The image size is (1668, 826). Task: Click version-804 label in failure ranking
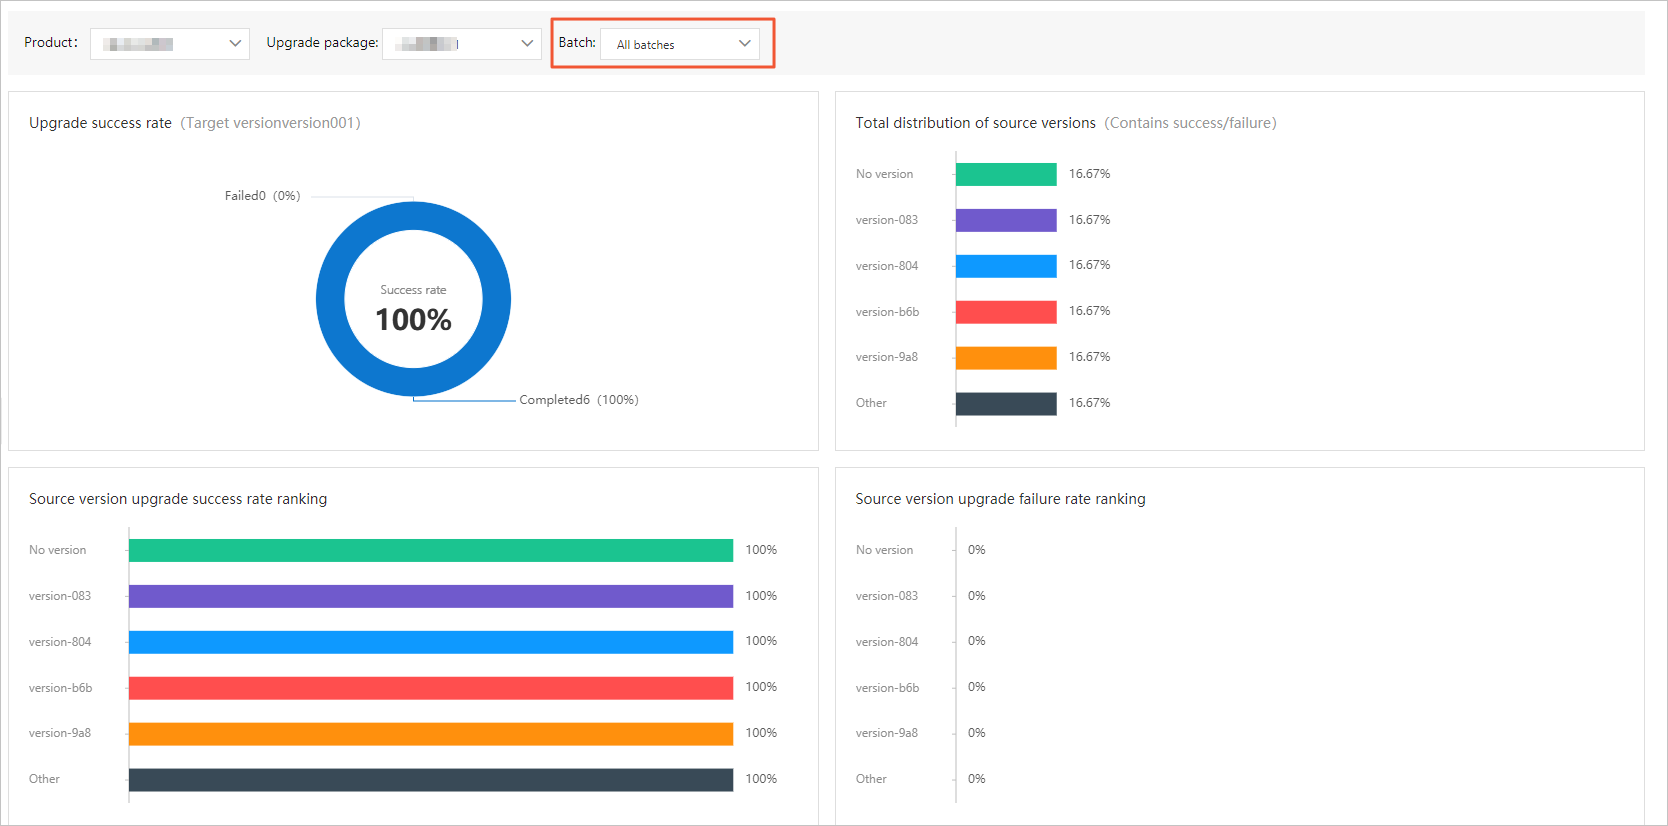tap(886, 642)
